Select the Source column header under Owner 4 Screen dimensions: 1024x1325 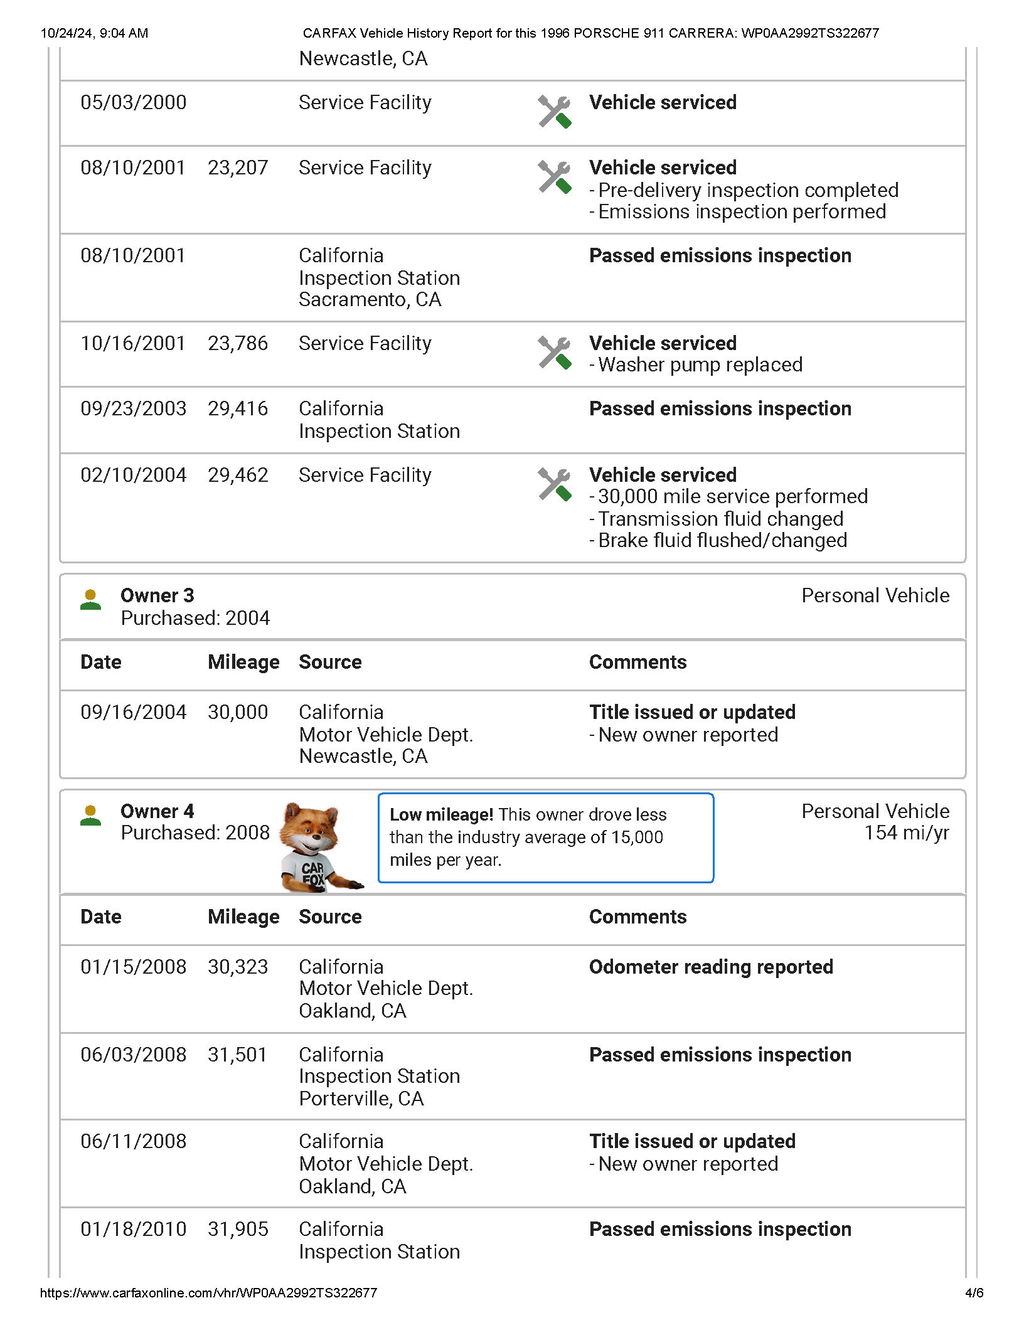click(x=330, y=917)
